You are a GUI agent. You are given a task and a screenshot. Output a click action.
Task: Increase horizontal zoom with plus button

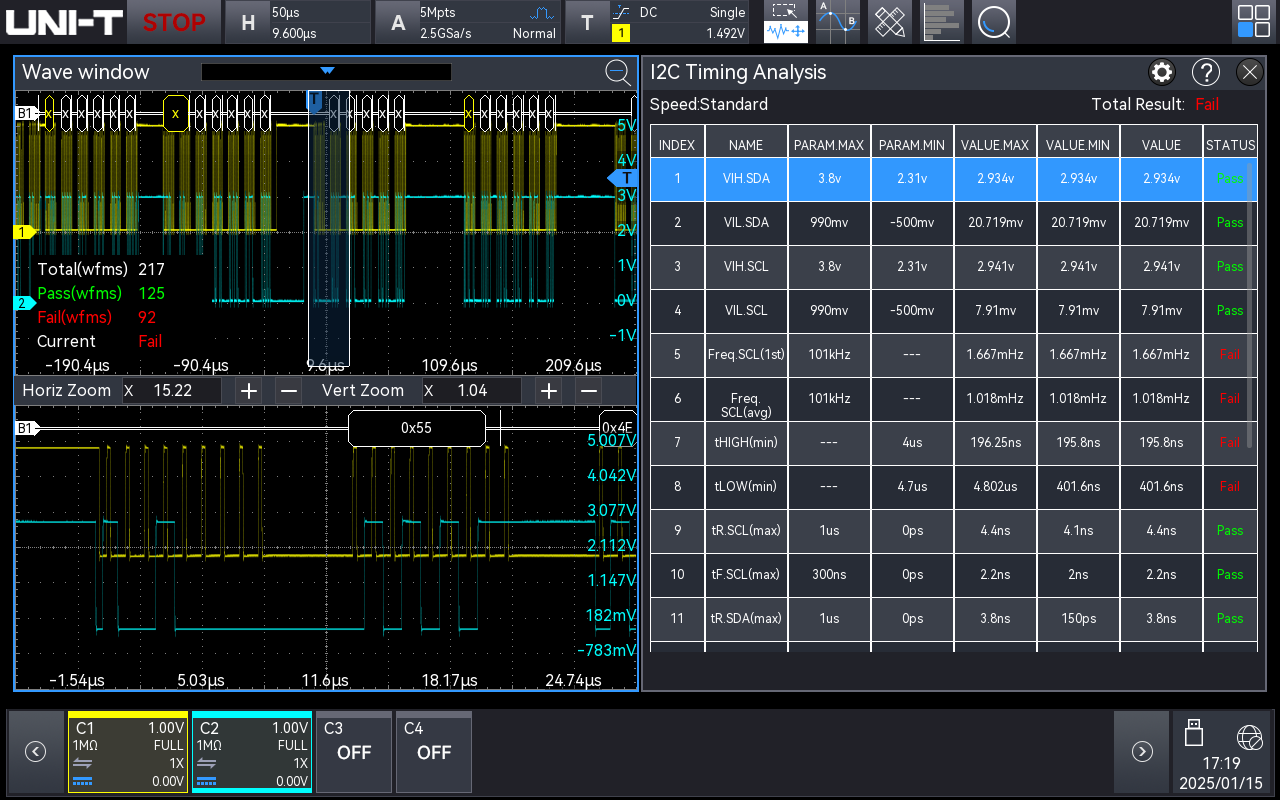click(249, 391)
